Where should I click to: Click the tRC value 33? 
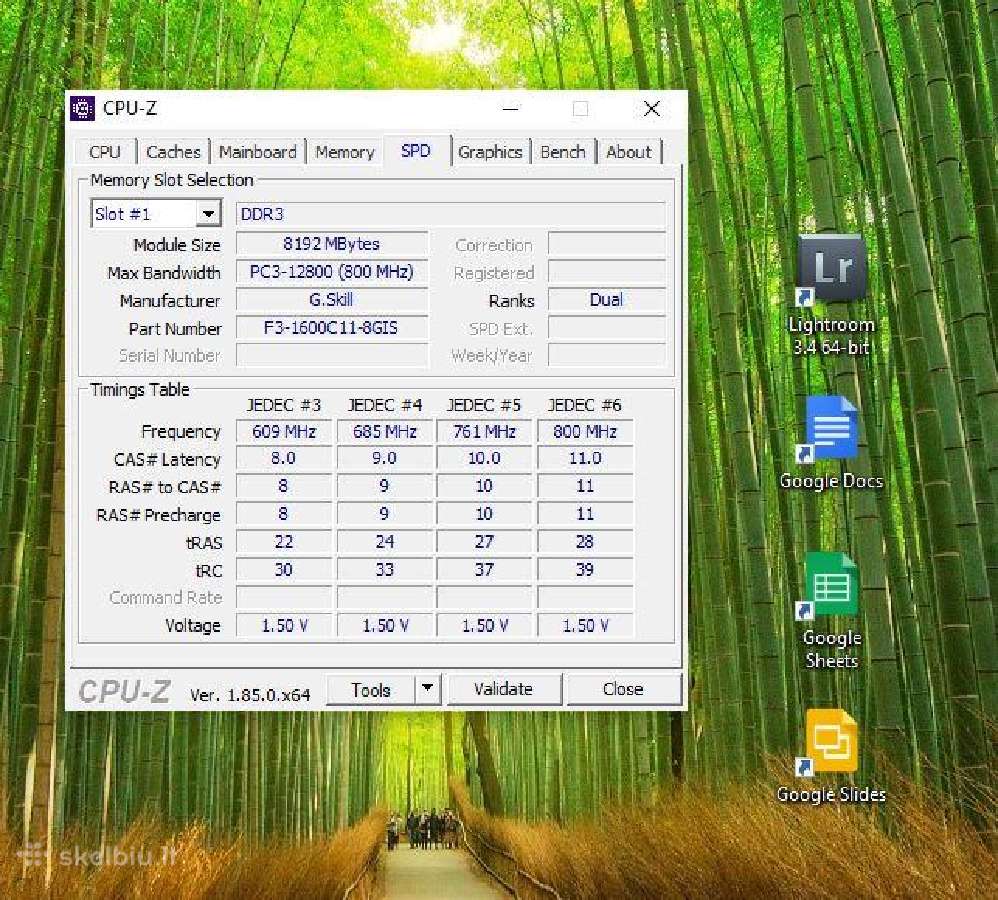(x=384, y=570)
